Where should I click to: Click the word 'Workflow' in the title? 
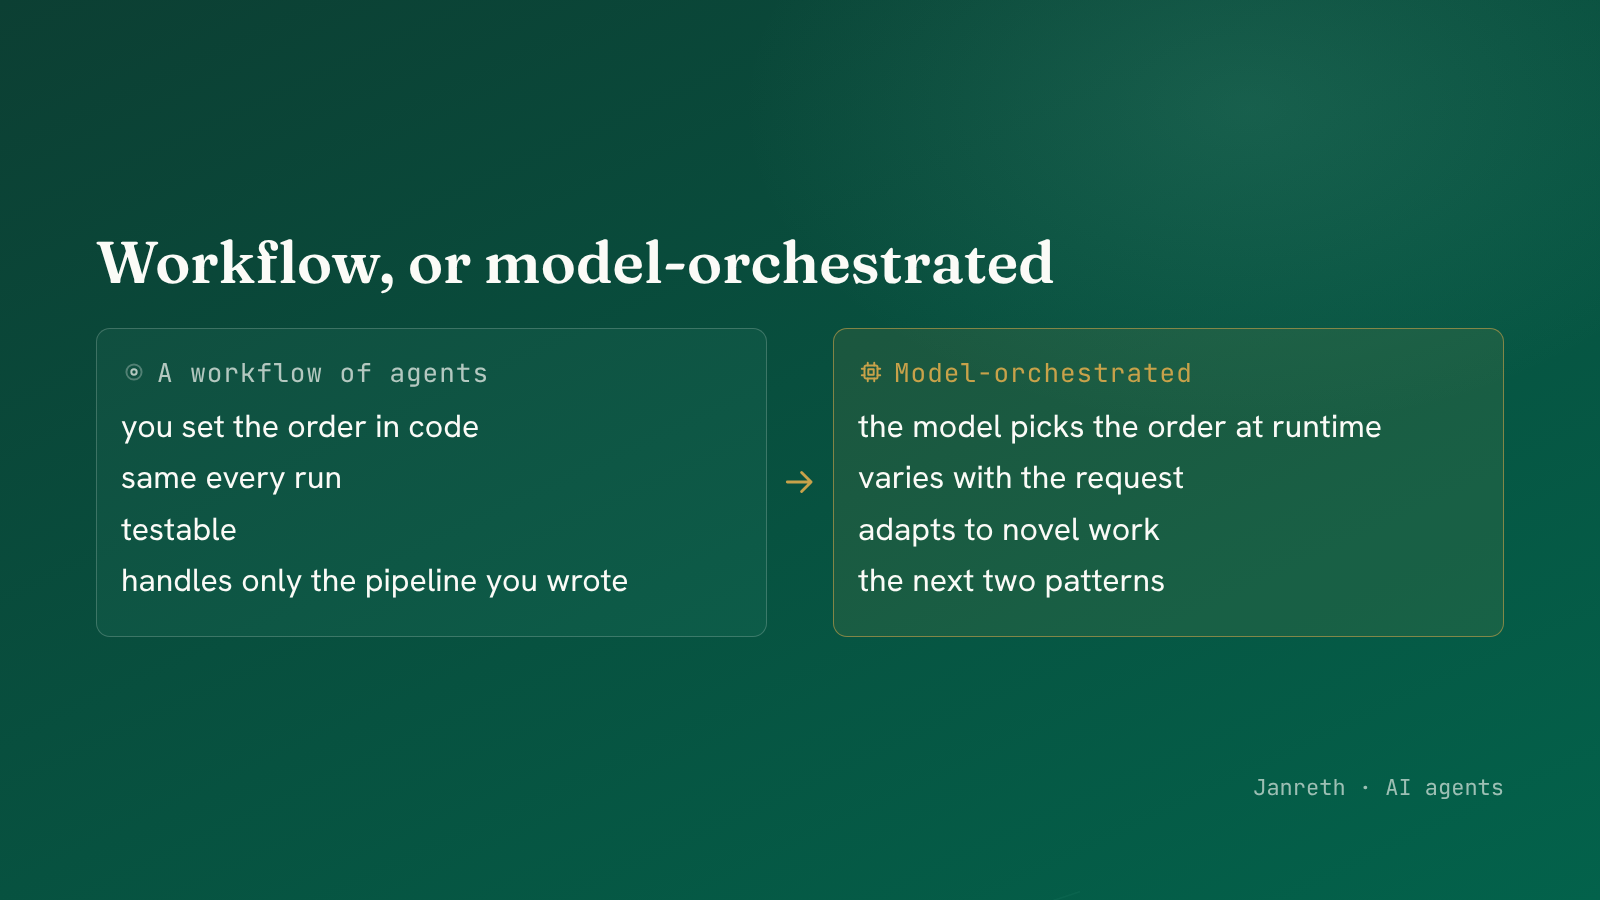(x=239, y=264)
